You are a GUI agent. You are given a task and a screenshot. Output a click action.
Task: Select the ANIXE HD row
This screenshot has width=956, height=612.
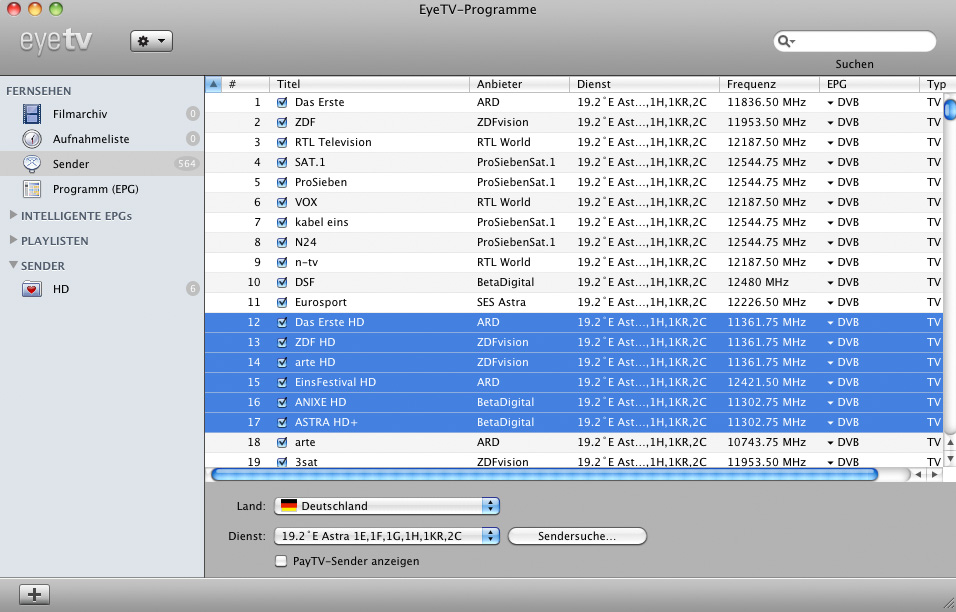(x=574, y=402)
